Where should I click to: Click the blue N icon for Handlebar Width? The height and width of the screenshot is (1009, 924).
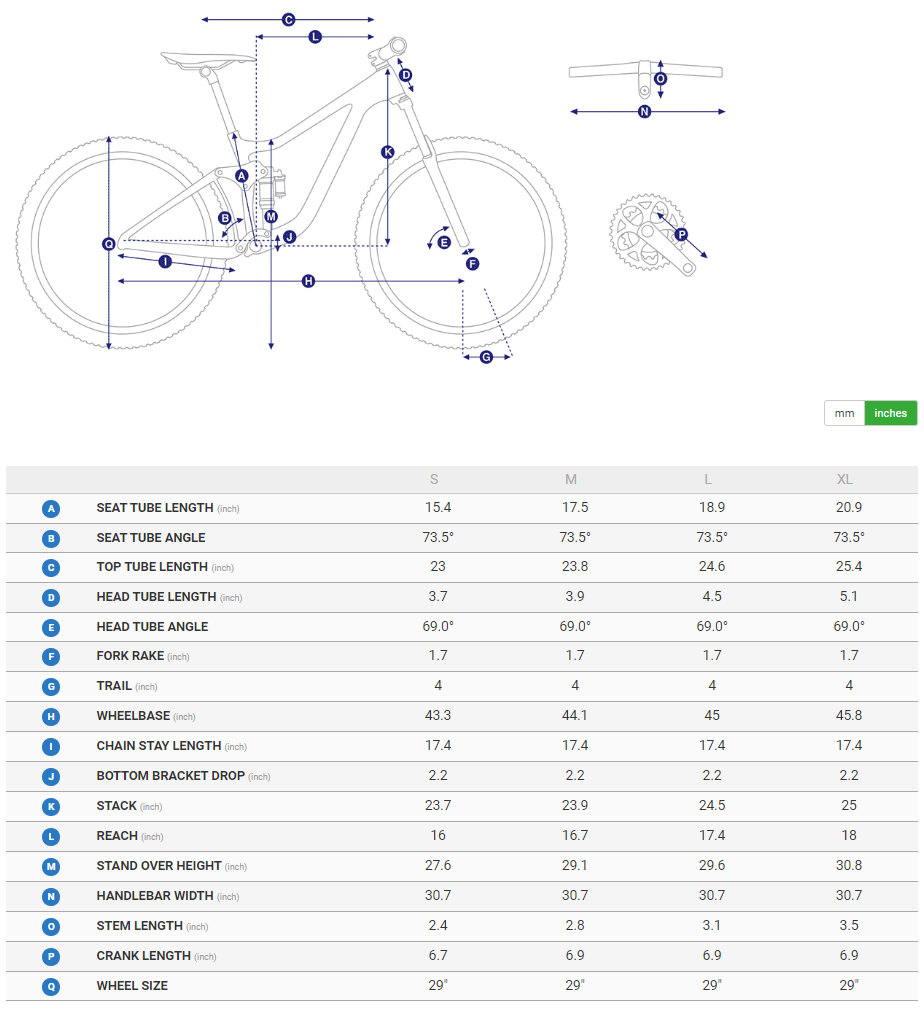(51, 896)
